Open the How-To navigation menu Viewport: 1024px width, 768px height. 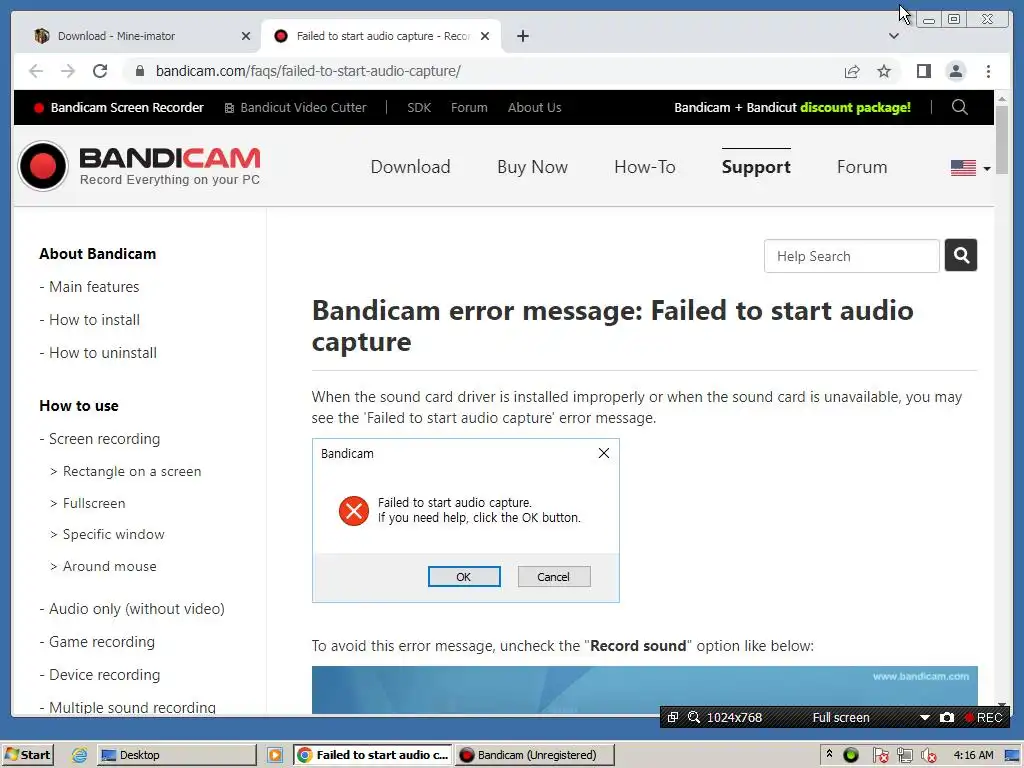point(645,167)
